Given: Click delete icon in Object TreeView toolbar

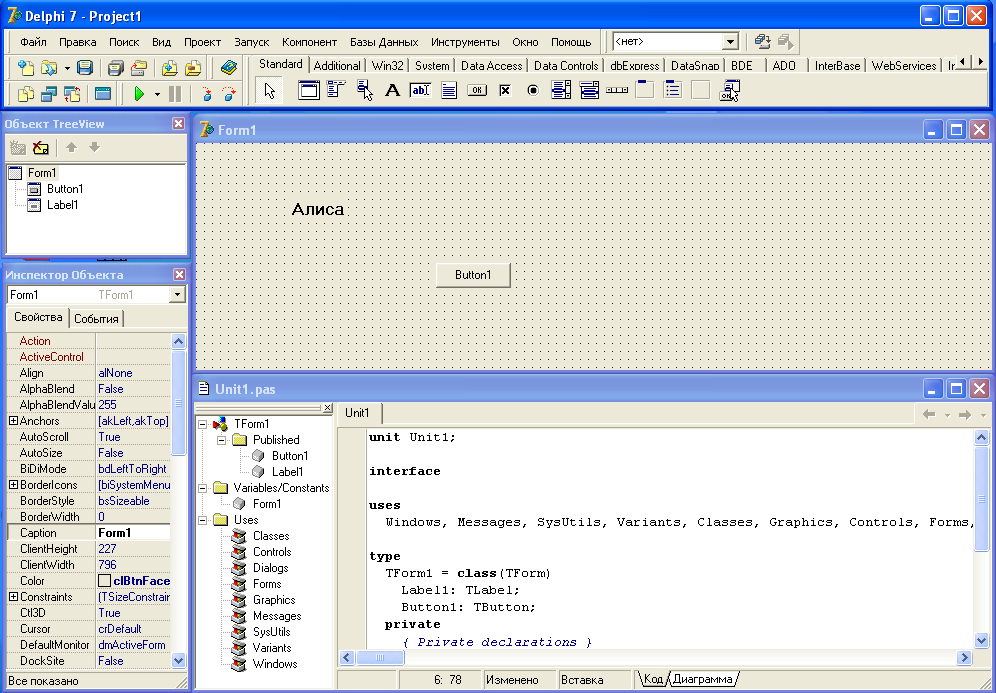Looking at the screenshot, I should point(41,148).
